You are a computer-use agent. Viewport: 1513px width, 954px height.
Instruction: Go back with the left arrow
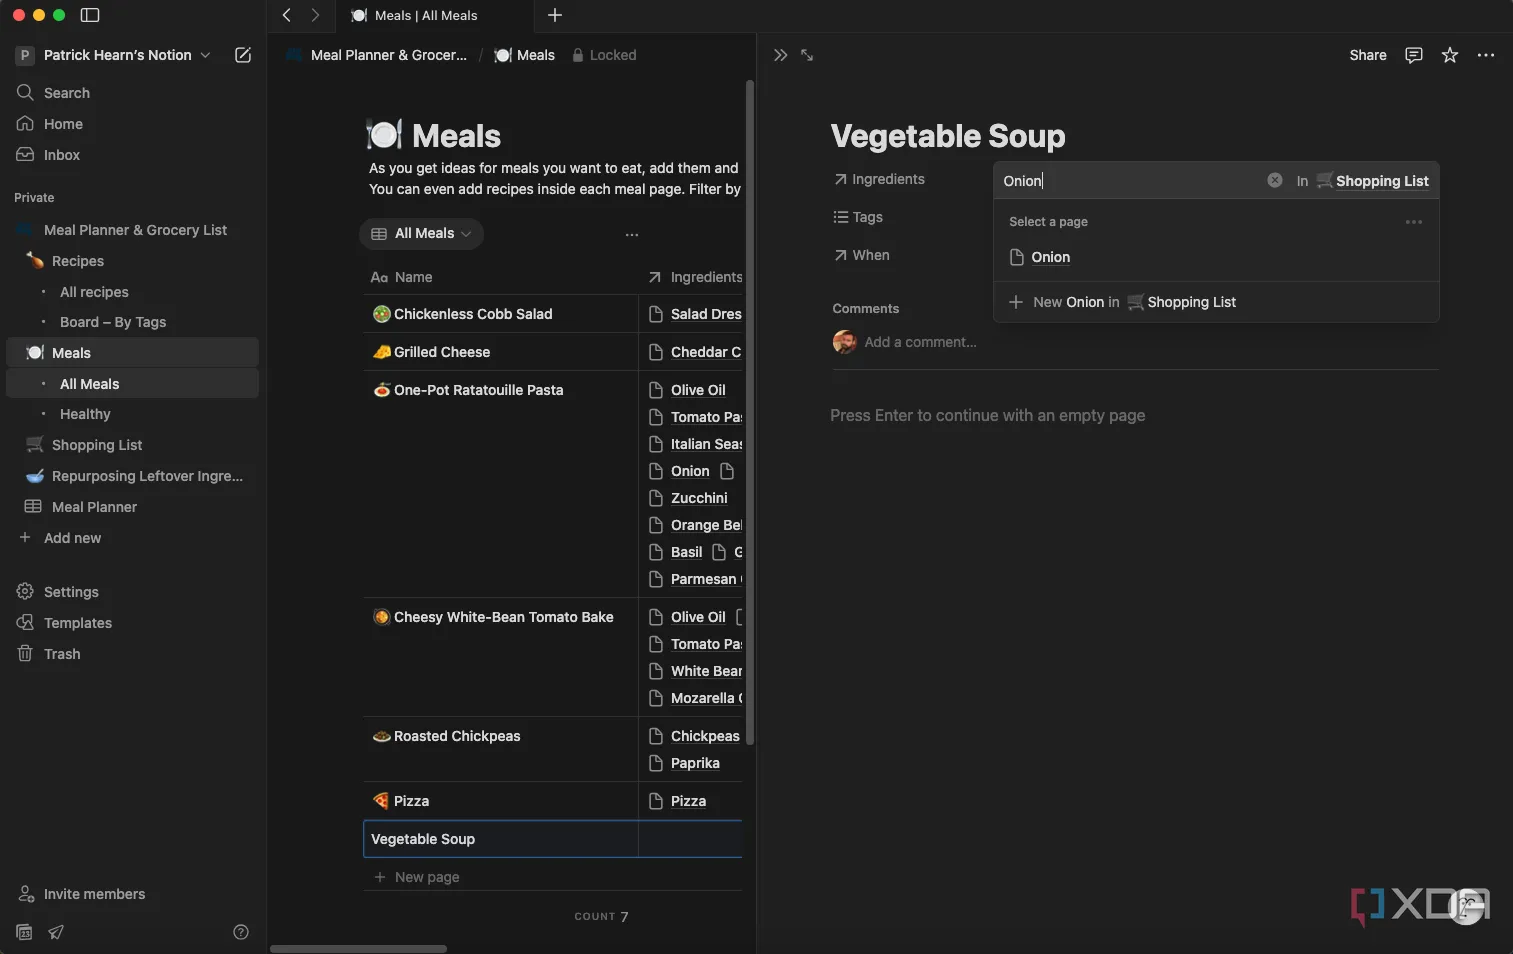[x=287, y=15]
